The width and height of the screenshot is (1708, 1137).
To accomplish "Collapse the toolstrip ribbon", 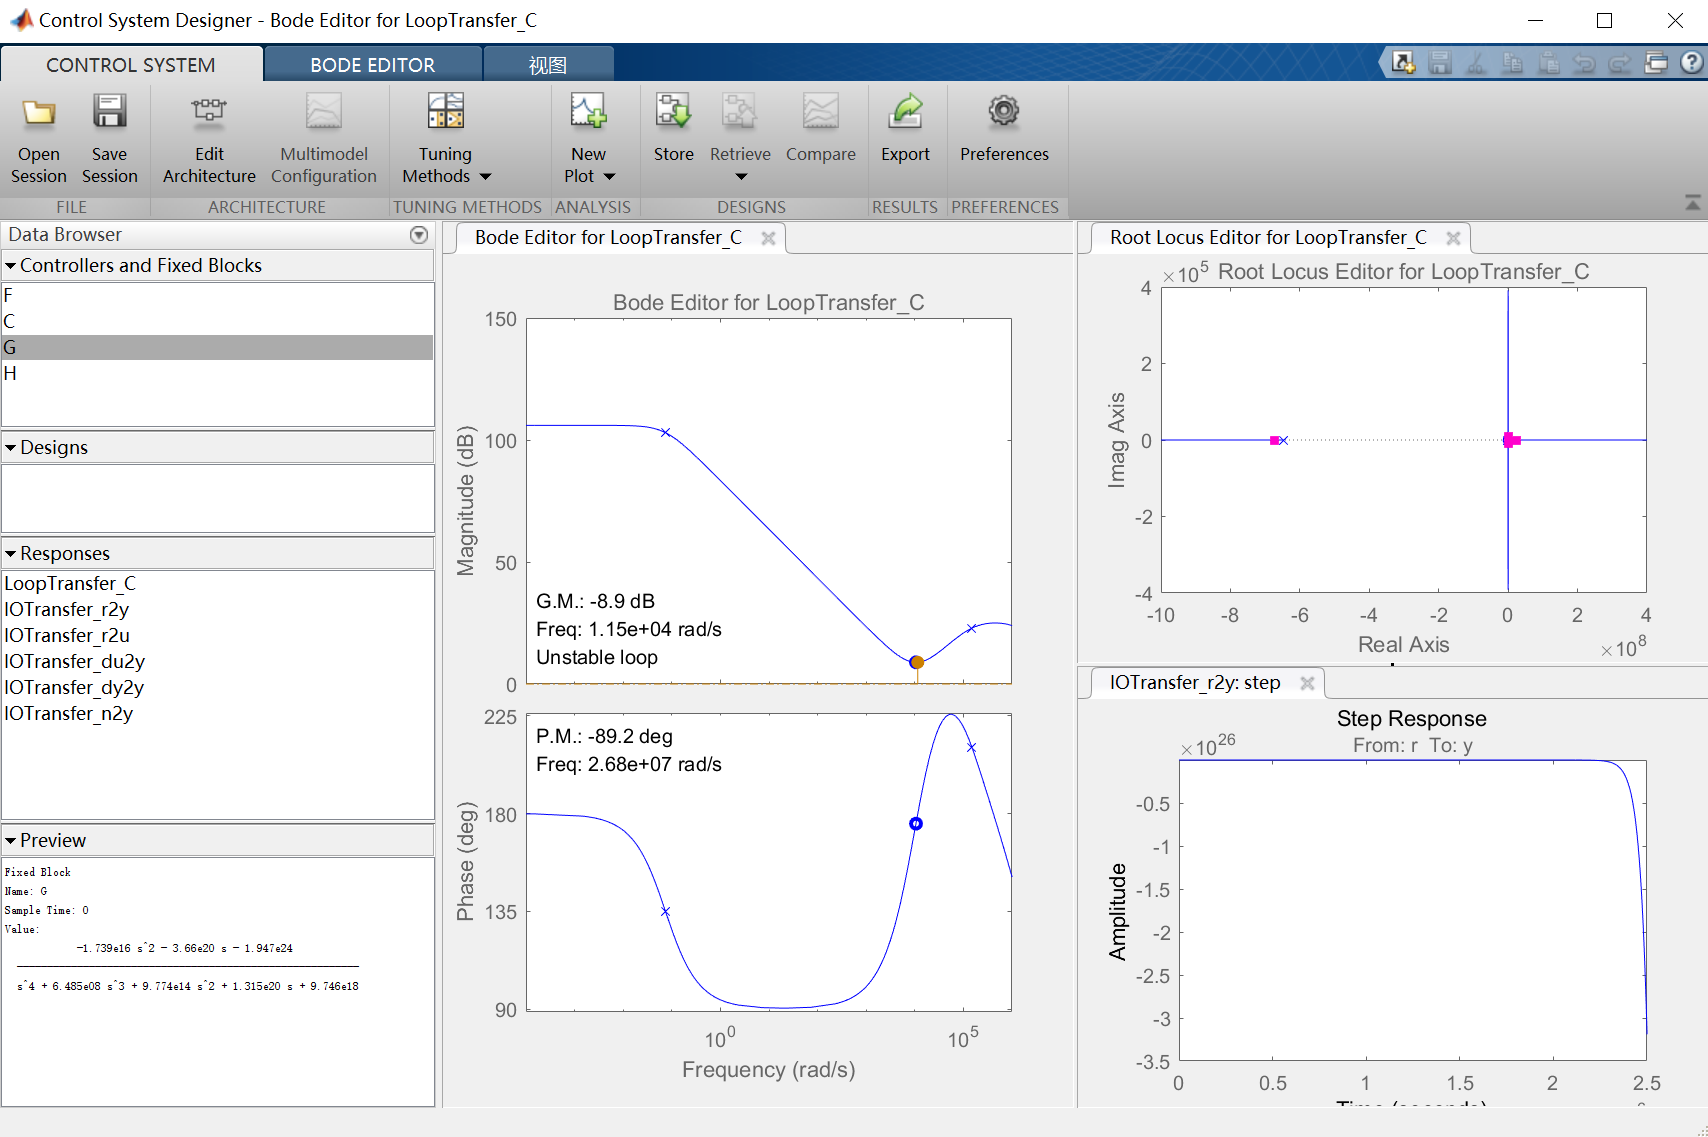I will tap(1692, 203).
